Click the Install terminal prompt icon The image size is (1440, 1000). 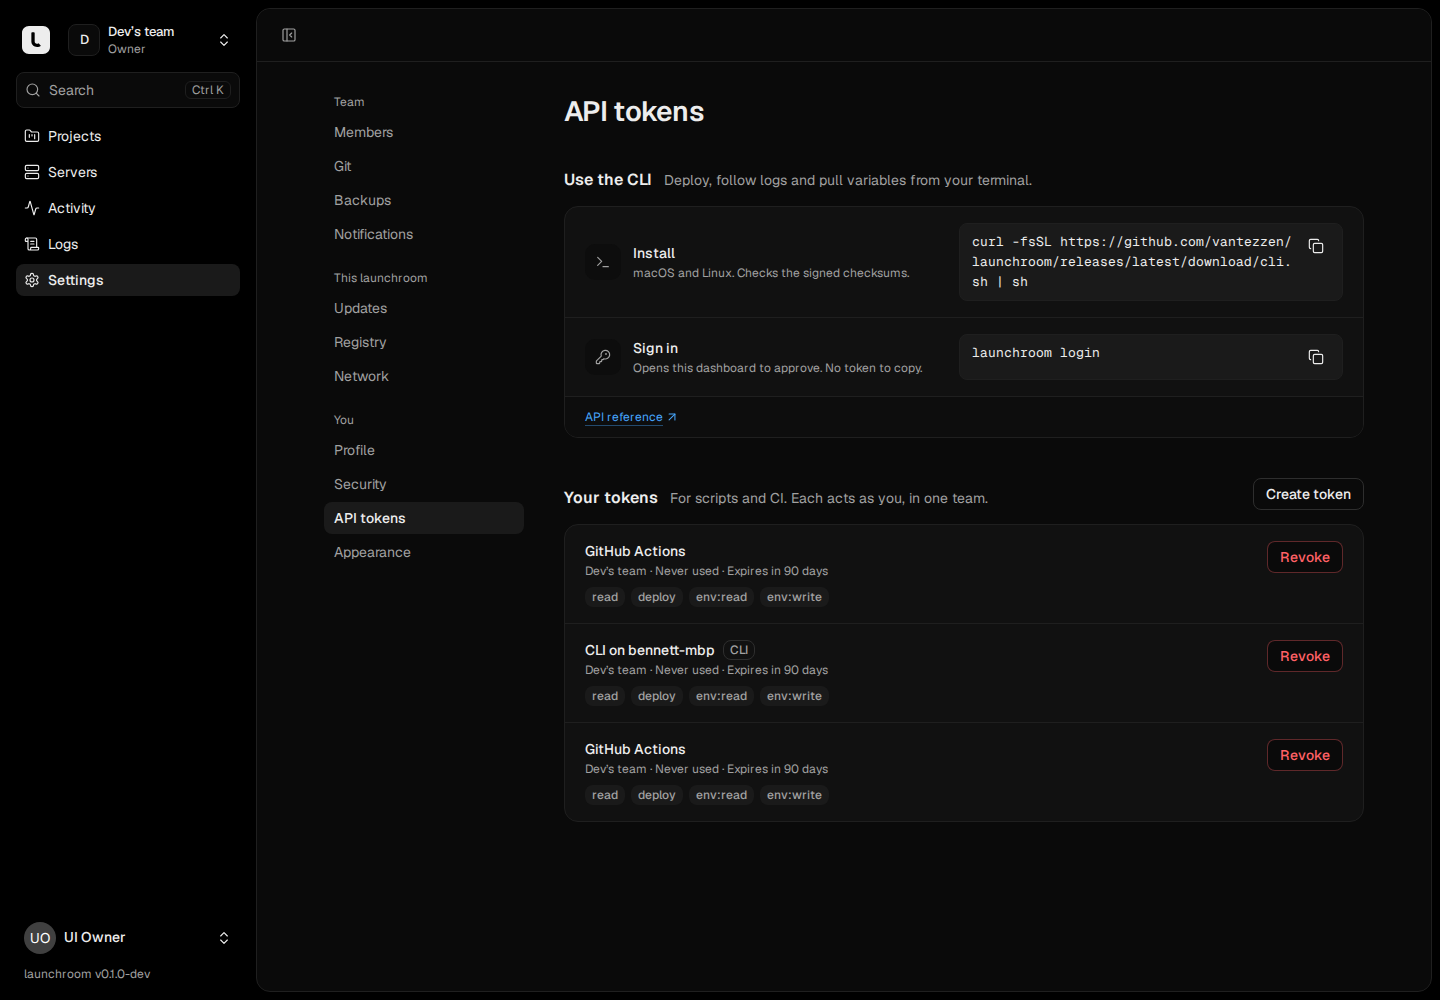click(603, 262)
